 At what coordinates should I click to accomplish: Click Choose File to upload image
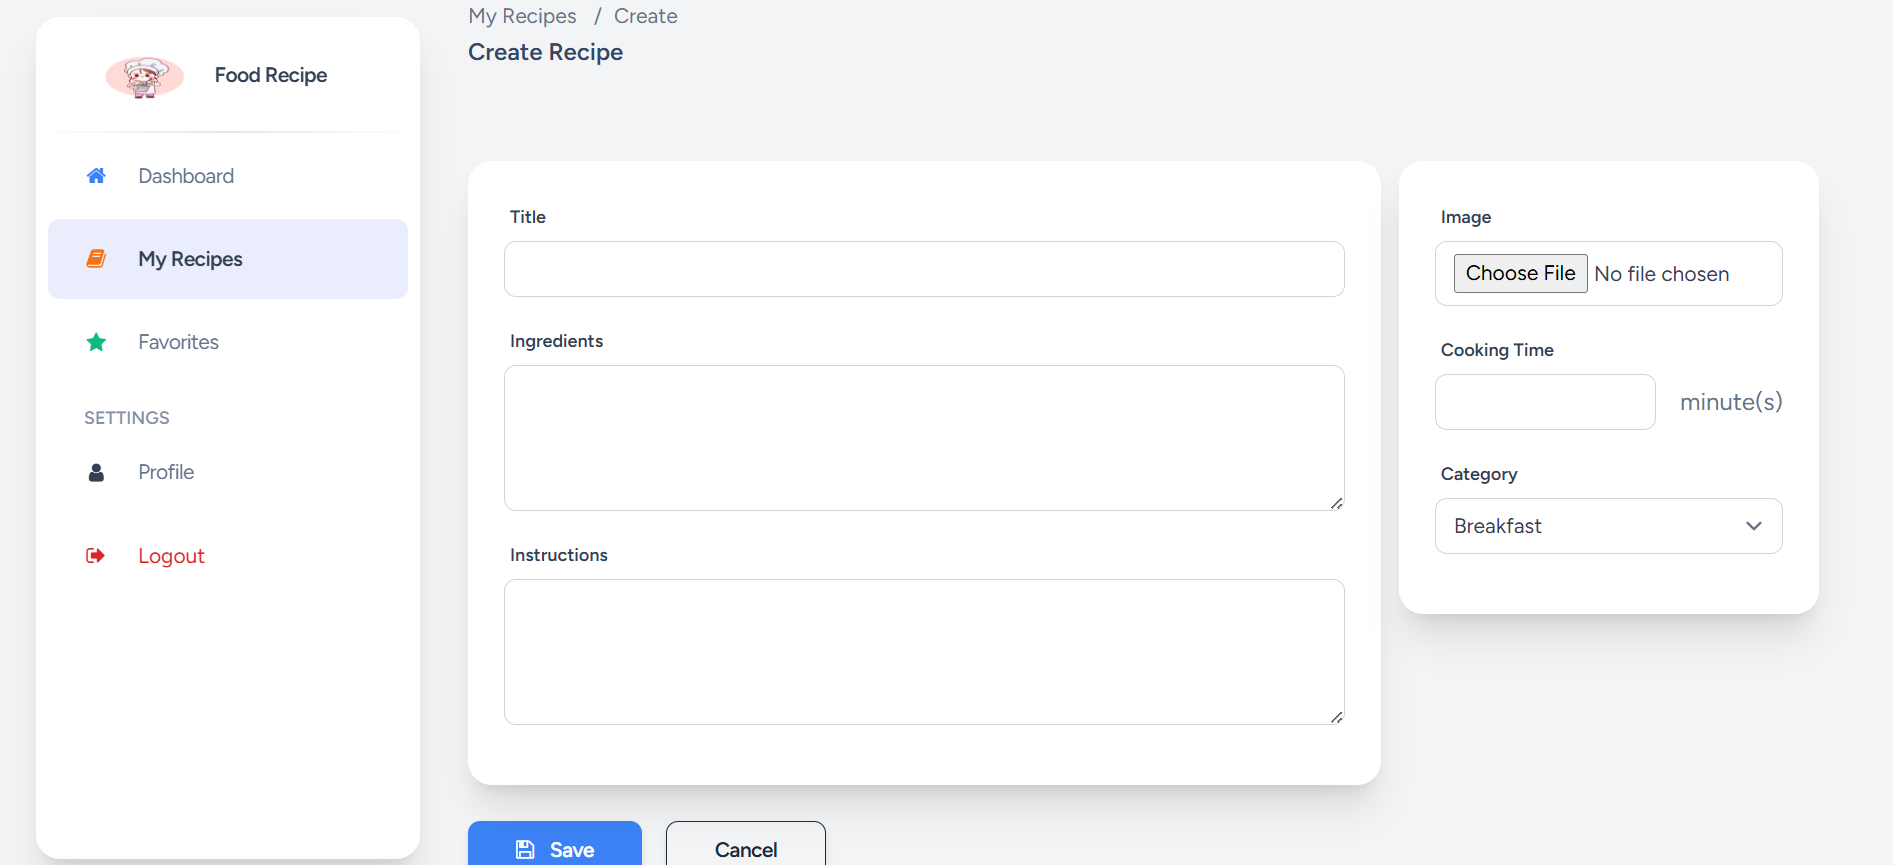[x=1520, y=274]
